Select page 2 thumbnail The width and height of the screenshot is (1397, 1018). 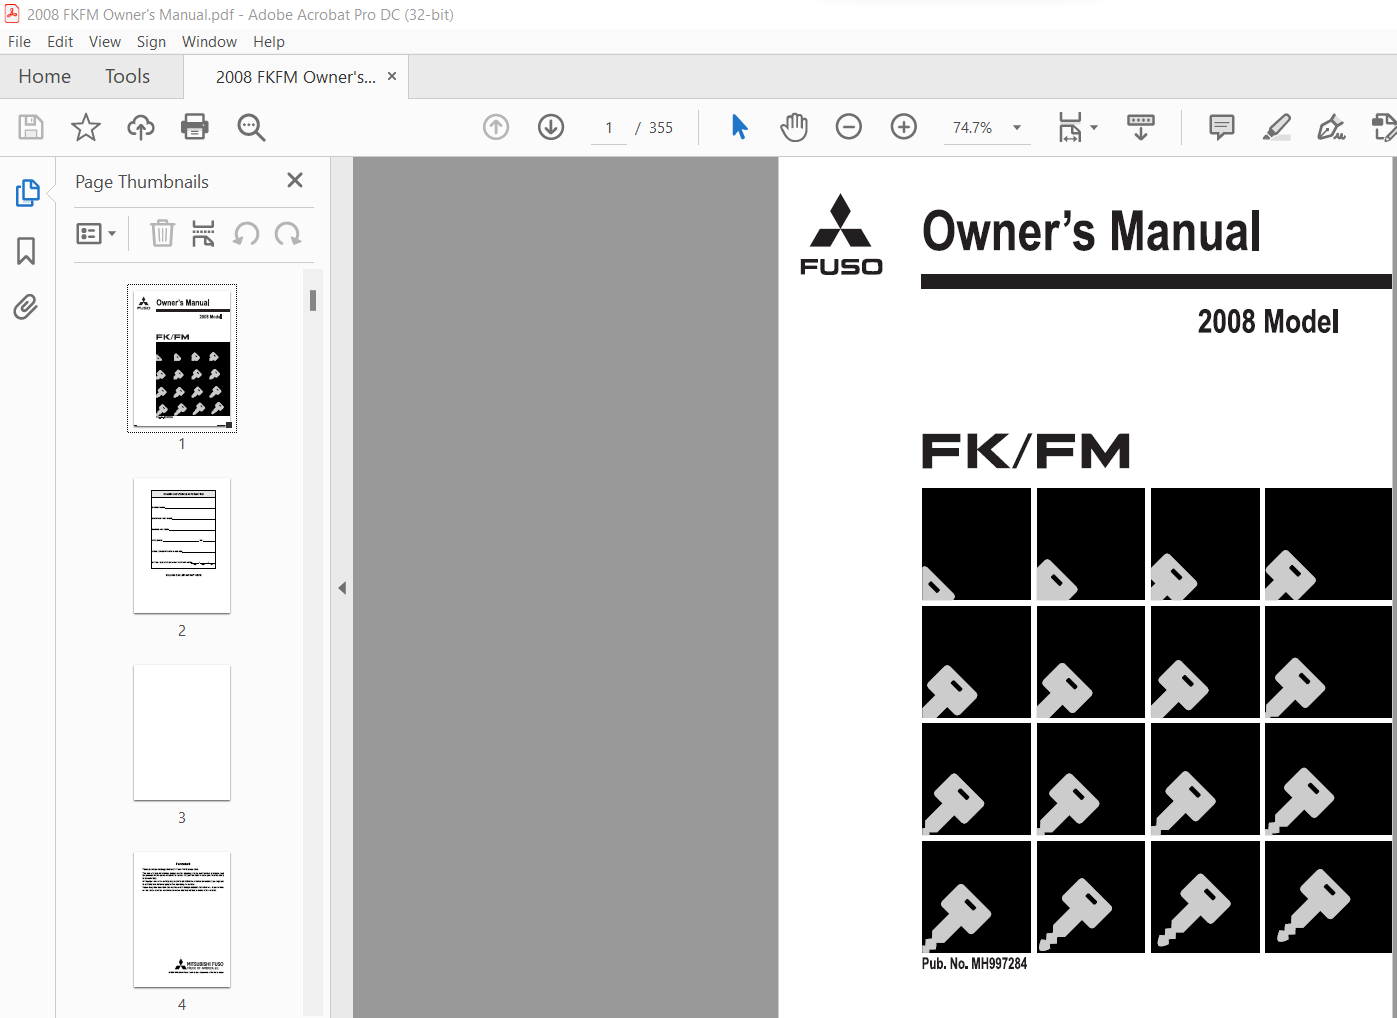(x=182, y=546)
